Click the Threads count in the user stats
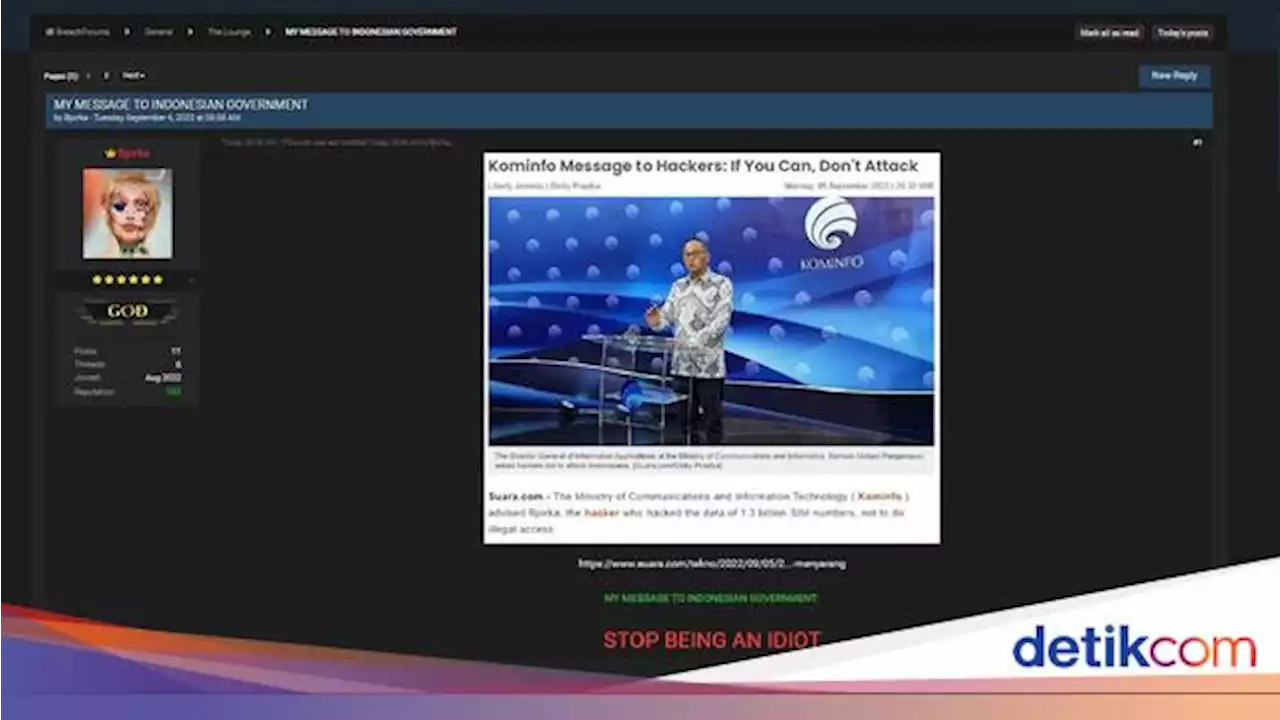Image resolution: width=1280 pixels, height=720 pixels. tap(178, 365)
